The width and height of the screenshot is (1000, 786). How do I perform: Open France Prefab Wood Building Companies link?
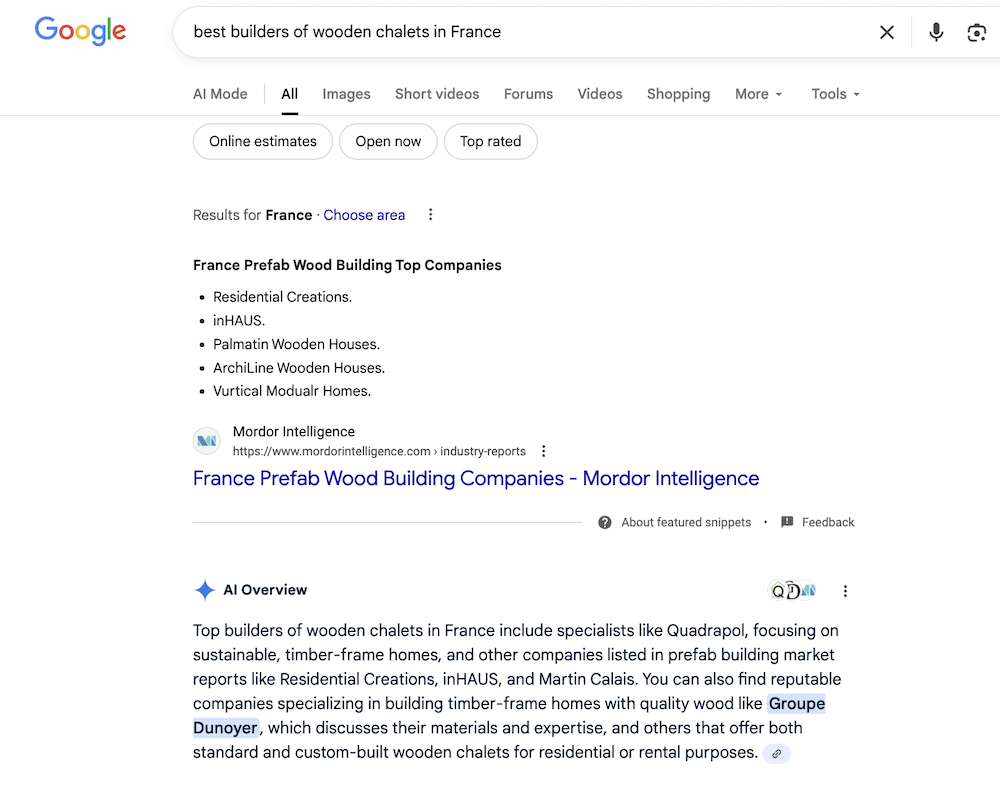476,479
